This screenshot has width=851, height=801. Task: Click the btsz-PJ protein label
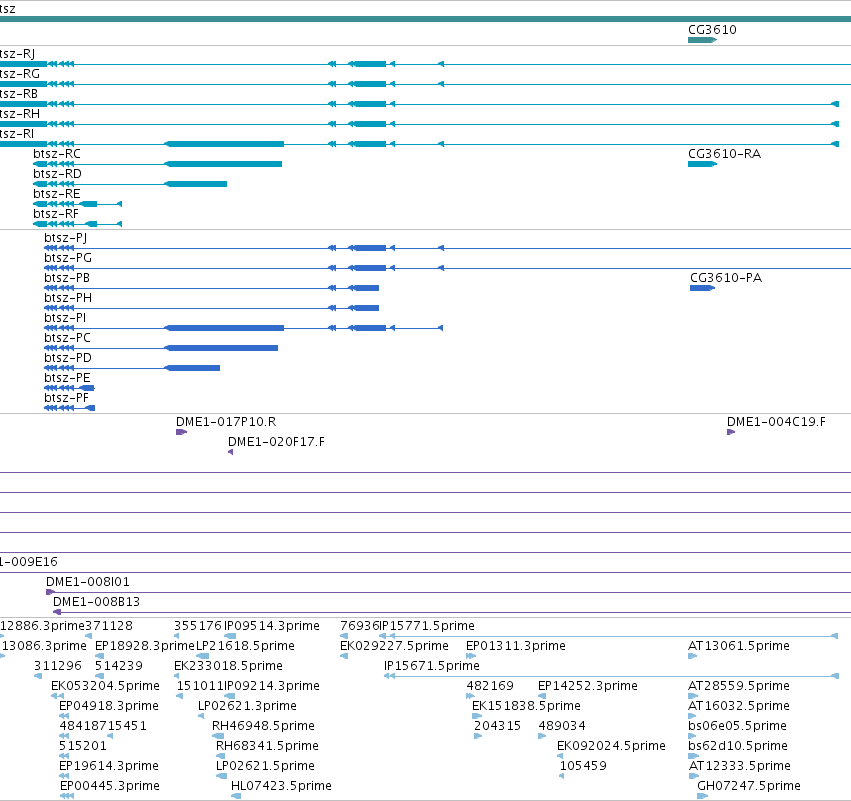pos(65,238)
